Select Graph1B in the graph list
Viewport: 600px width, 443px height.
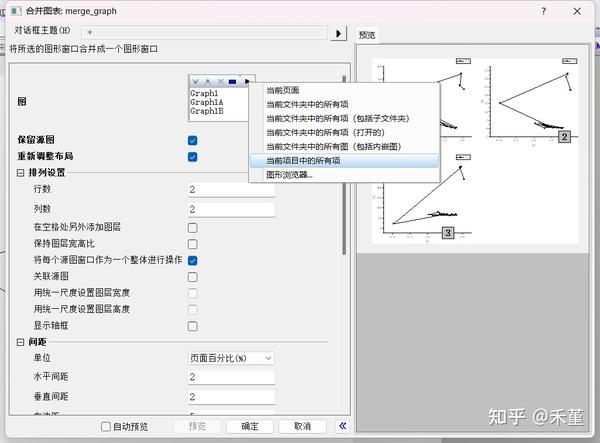coord(207,111)
